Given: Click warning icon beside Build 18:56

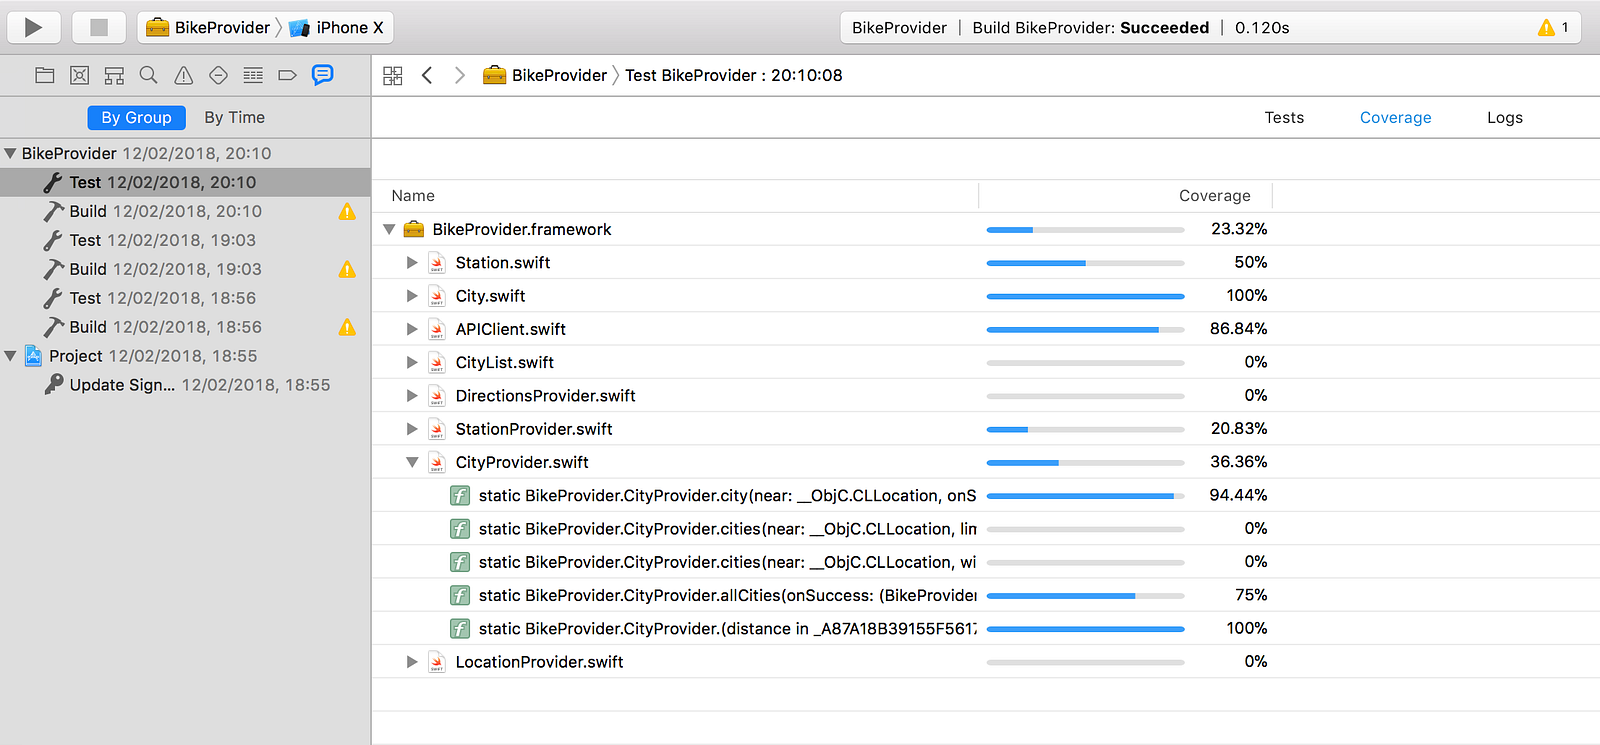Looking at the screenshot, I should point(347,327).
